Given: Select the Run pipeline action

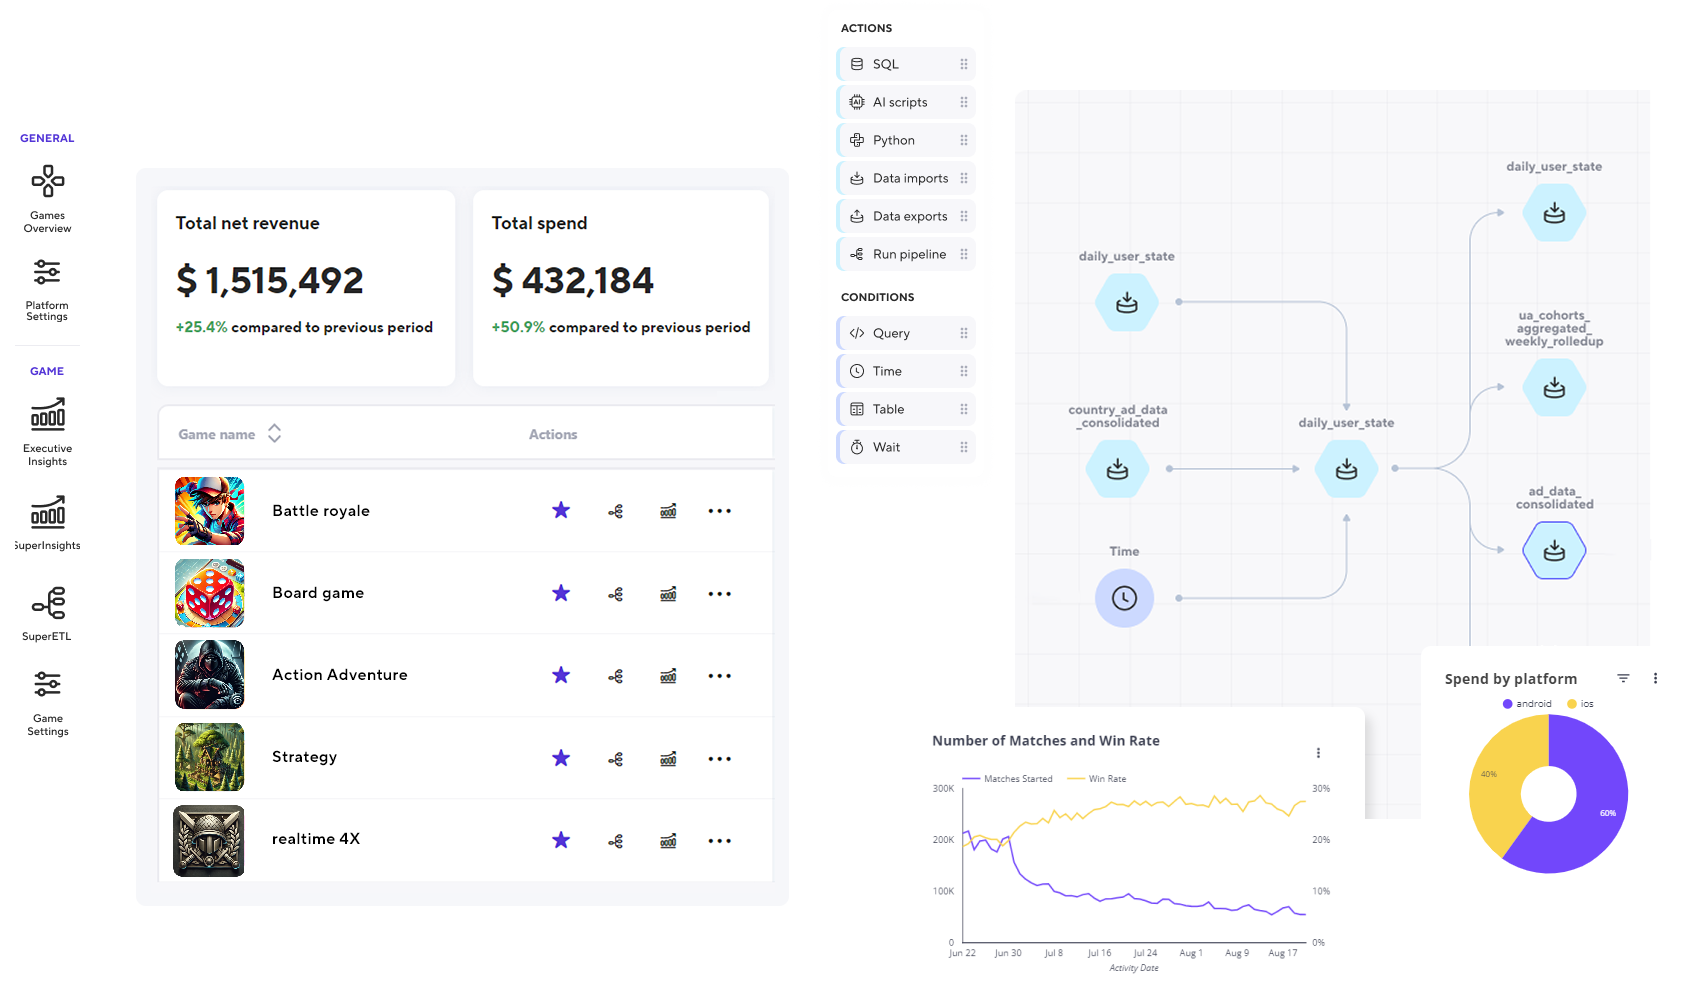Looking at the screenshot, I should point(906,254).
